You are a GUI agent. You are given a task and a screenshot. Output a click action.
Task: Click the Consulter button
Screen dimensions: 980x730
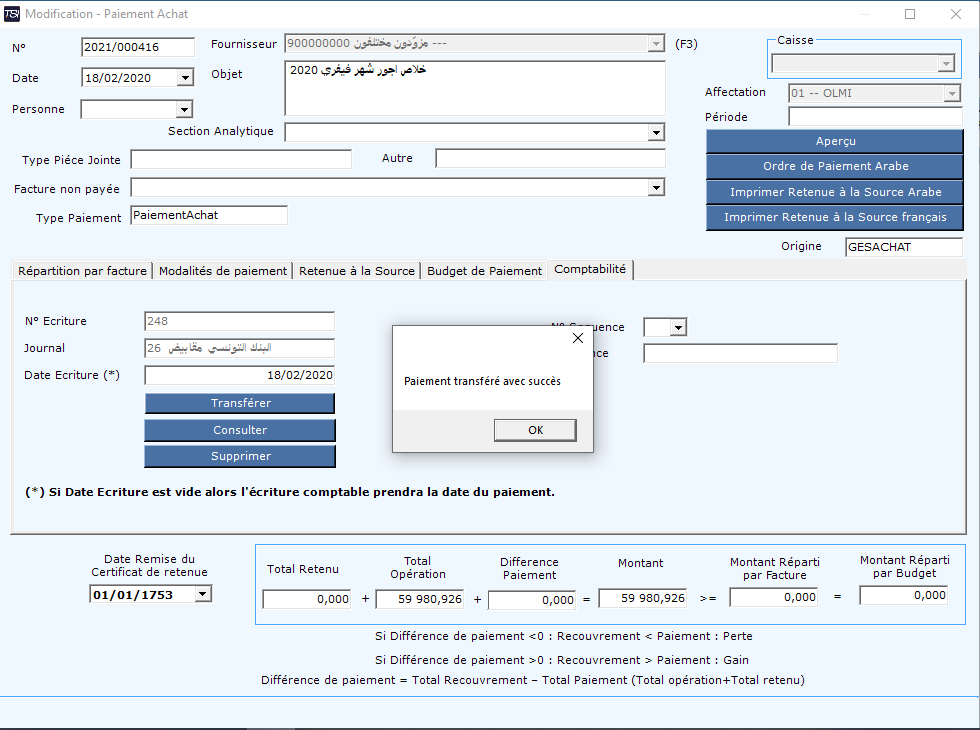pyautogui.click(x=240, y=430)
